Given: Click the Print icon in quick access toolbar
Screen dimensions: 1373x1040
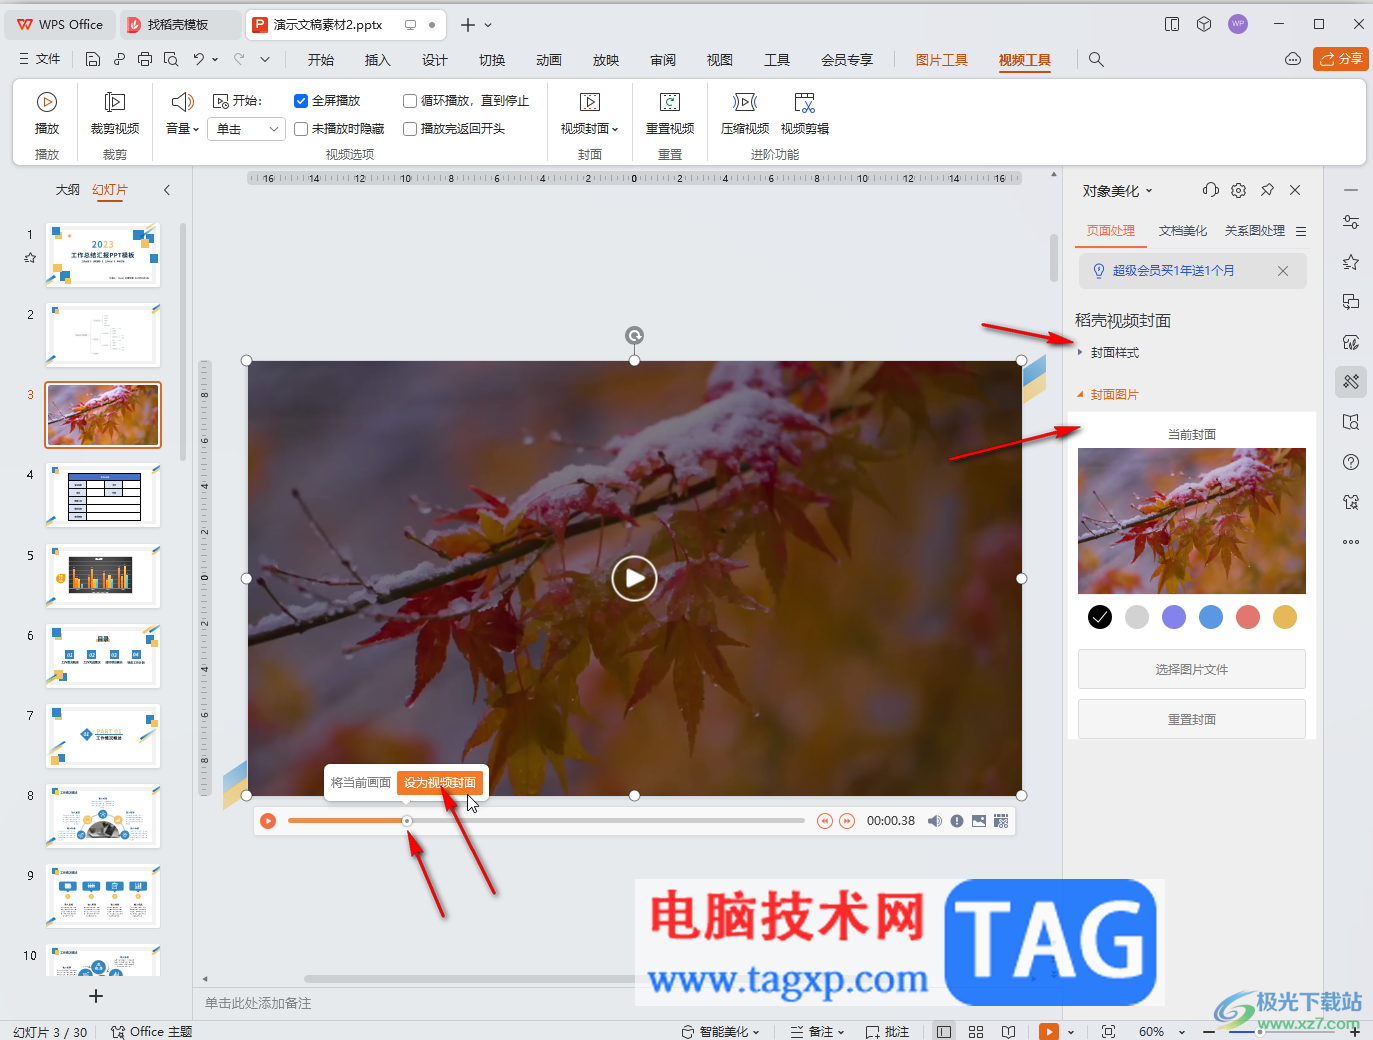Looking at the screenshot, I should click(x=145, y=59).
